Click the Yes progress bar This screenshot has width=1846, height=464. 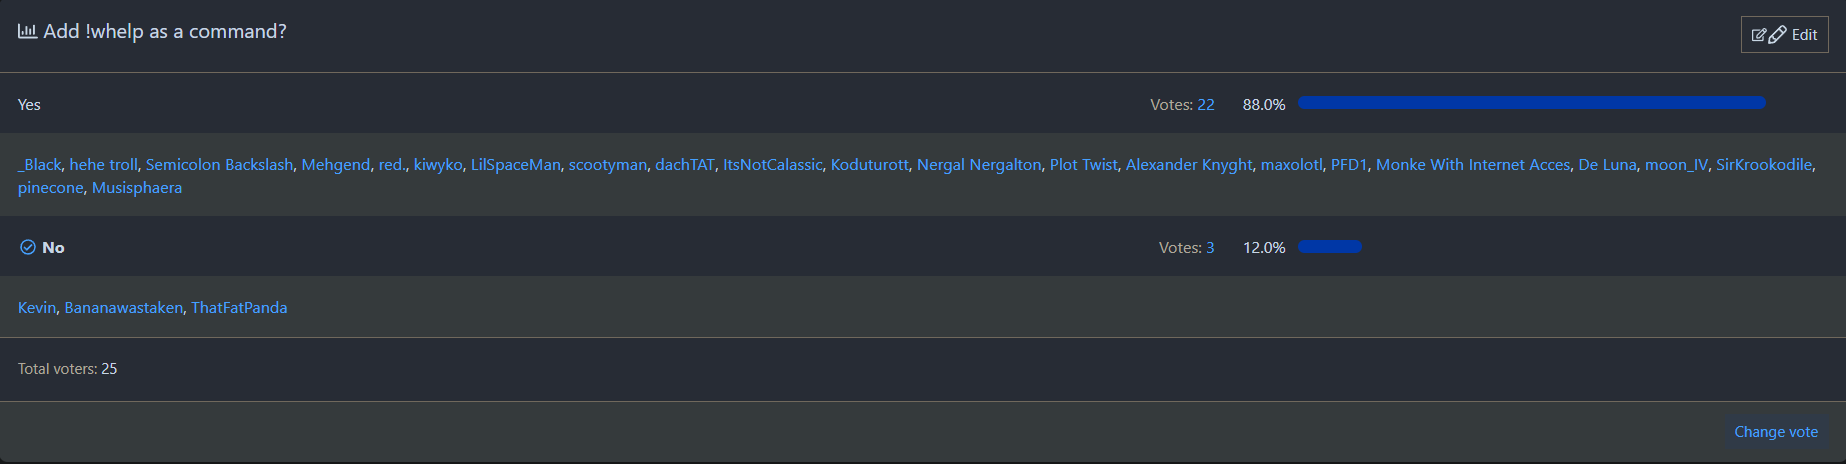(1531, 103)
